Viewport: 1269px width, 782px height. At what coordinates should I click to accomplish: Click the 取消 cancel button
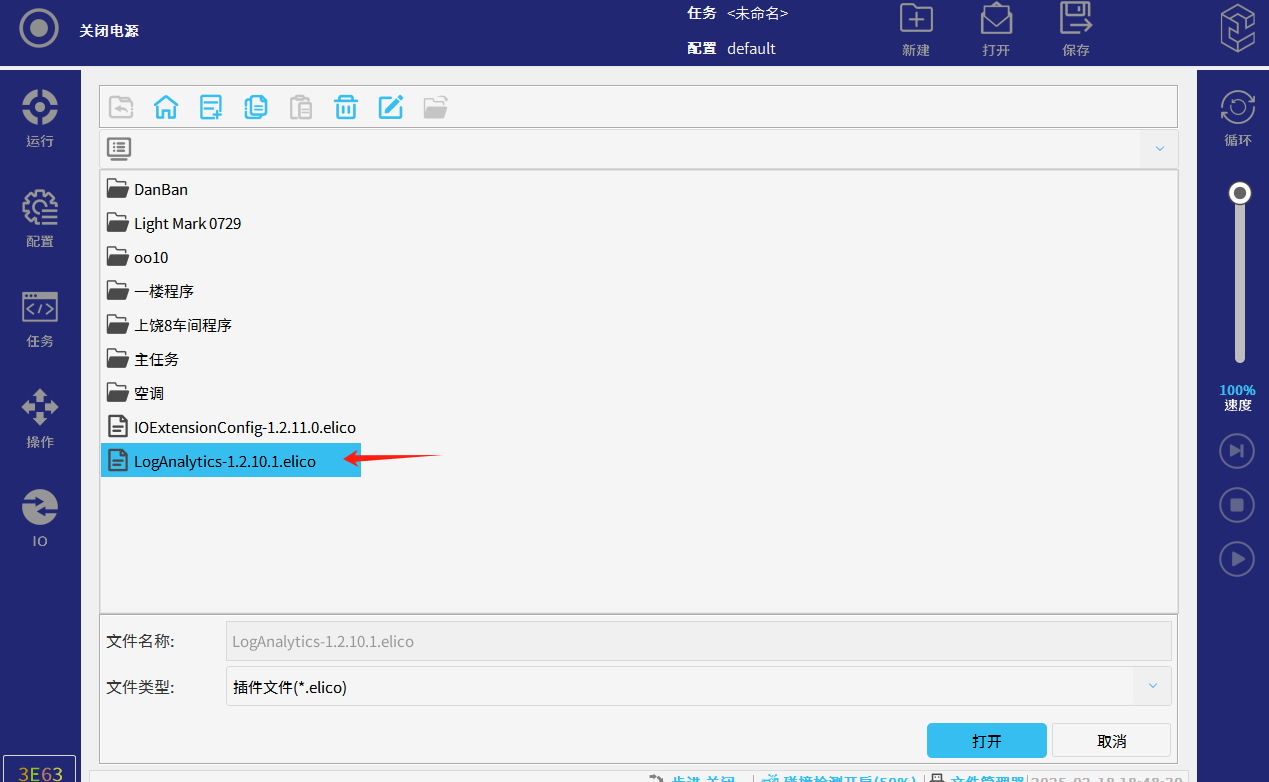pos(1111,741)
